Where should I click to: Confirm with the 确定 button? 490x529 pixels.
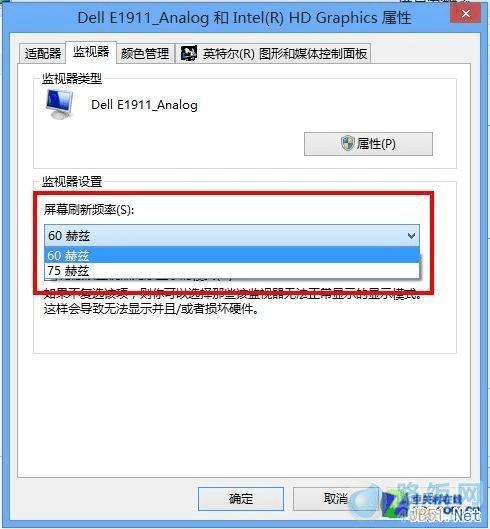(241, 499)
